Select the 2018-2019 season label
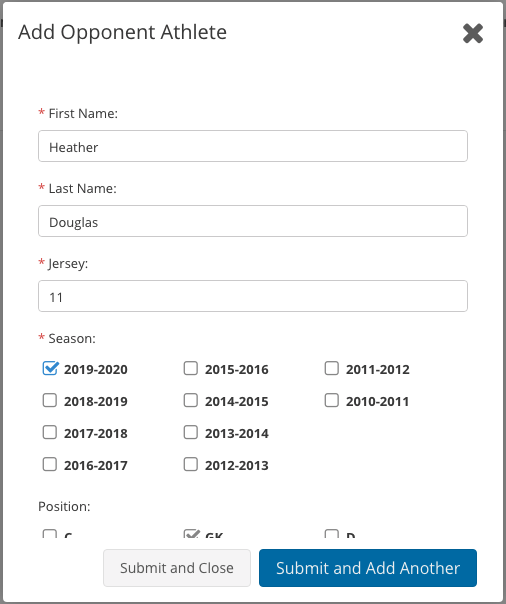The height and width of the screenshot is (604, 506). (96, 401)
